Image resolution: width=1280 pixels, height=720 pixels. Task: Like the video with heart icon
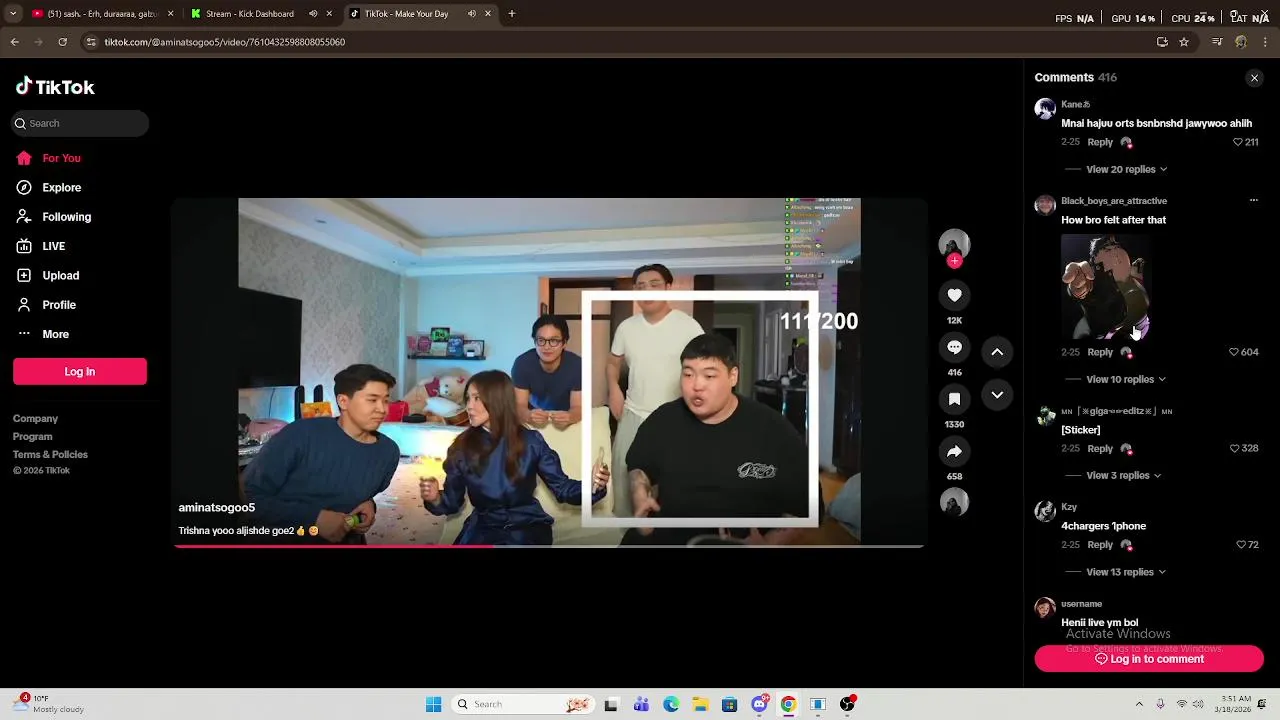point(954,295)
